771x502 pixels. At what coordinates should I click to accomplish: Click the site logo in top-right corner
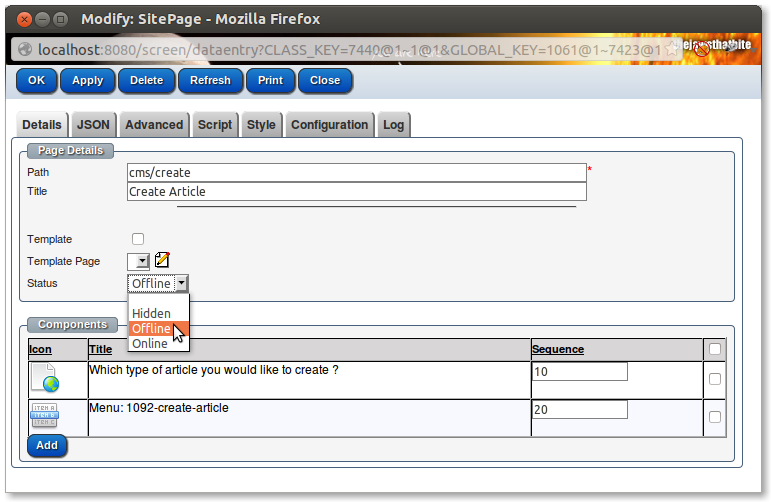712,47
